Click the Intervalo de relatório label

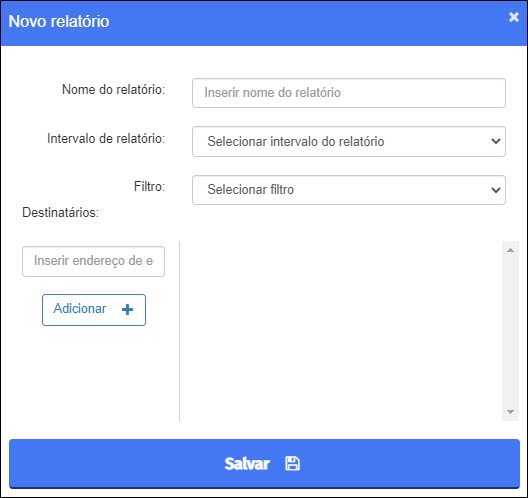point(106,138)
